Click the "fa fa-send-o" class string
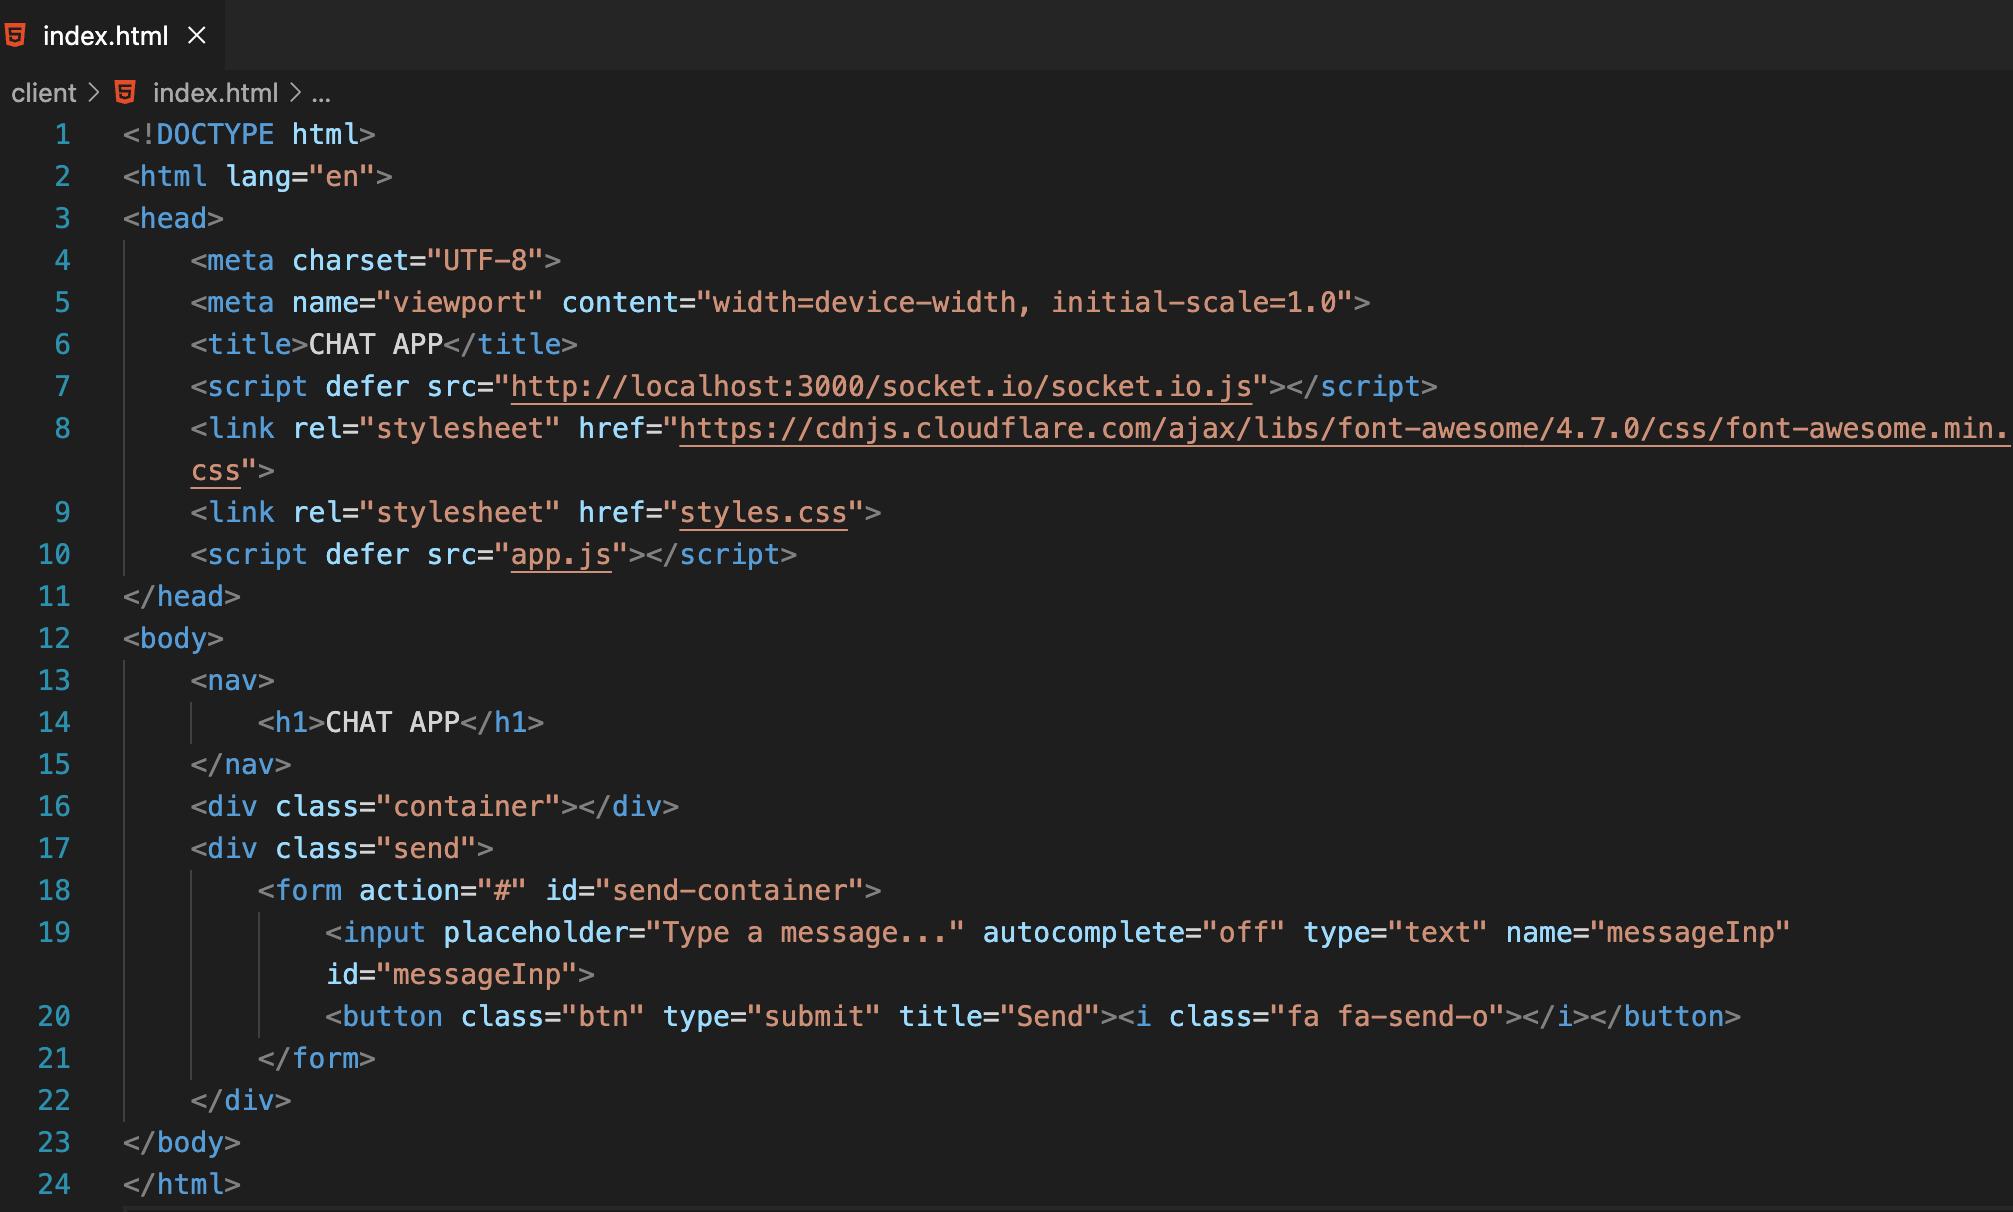The width and height of the screenshot is (2013, 1212). (1386, 1016)
